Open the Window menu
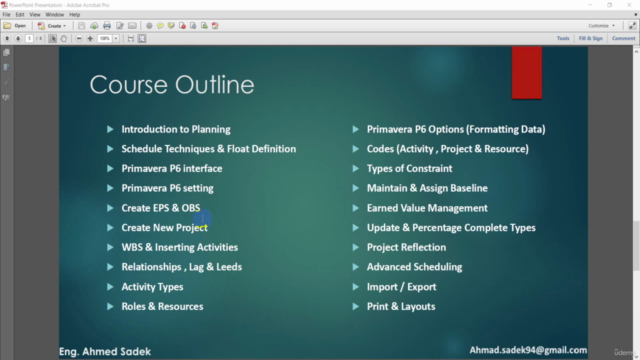This screenshot has width=640, height=360. pos(55,14)
